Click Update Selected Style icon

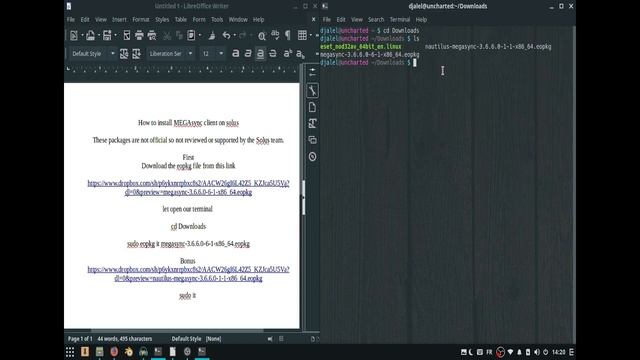coord(124,53)
